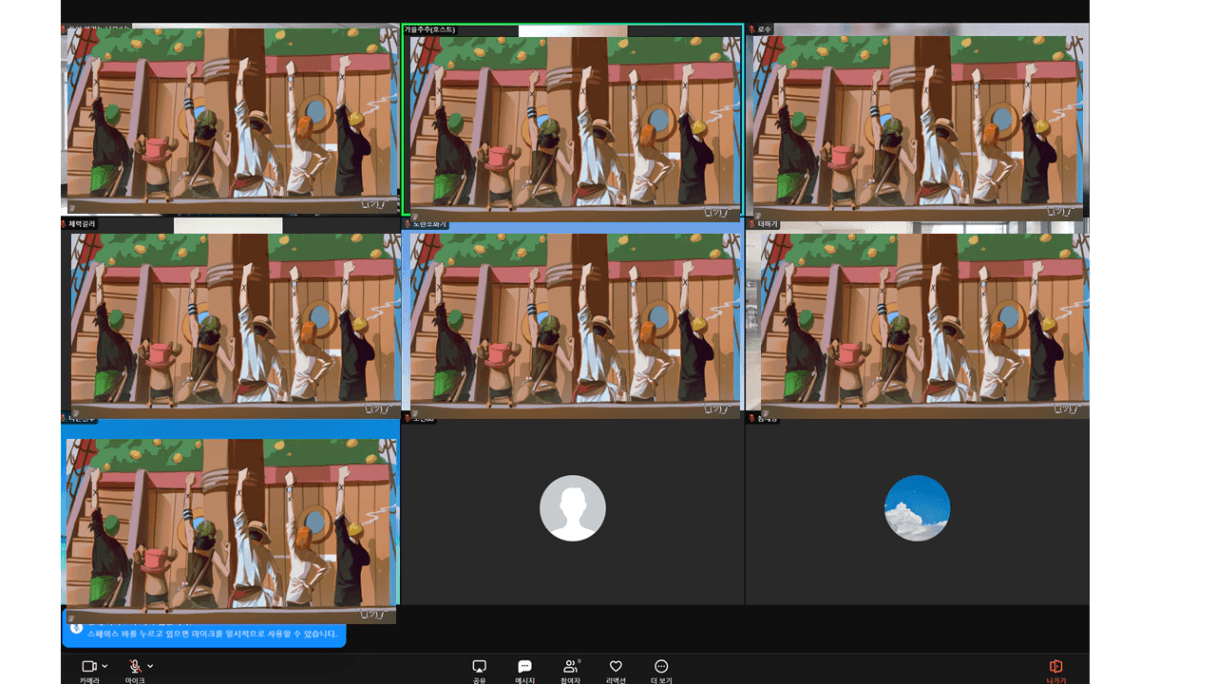1216x684 pixels.
Task: Click the 로수 name label
Action: (x=761, y=30)
